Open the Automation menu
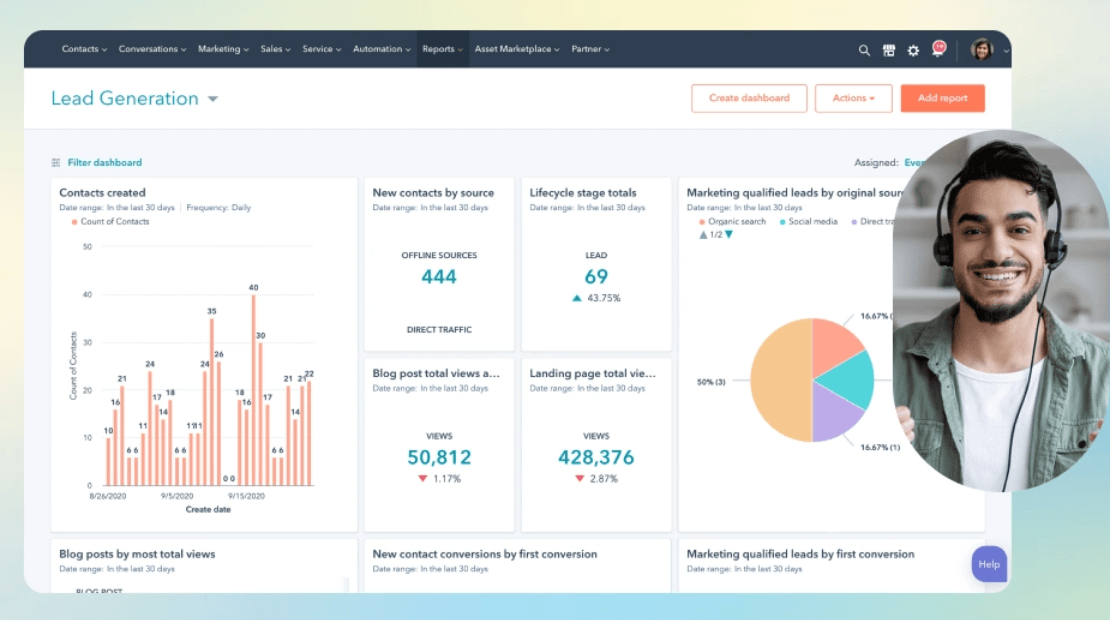 [382, 49]
